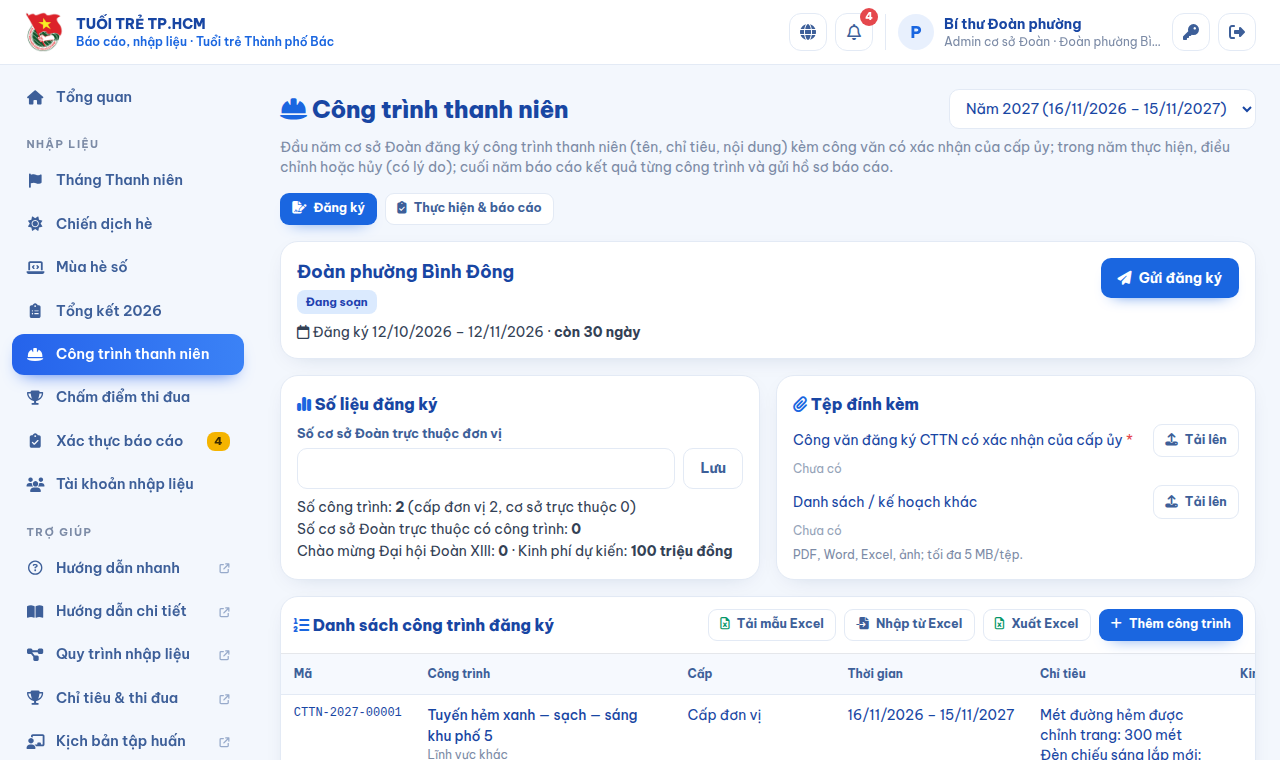Open notifications bell with 4 alerts

[854, 32]
